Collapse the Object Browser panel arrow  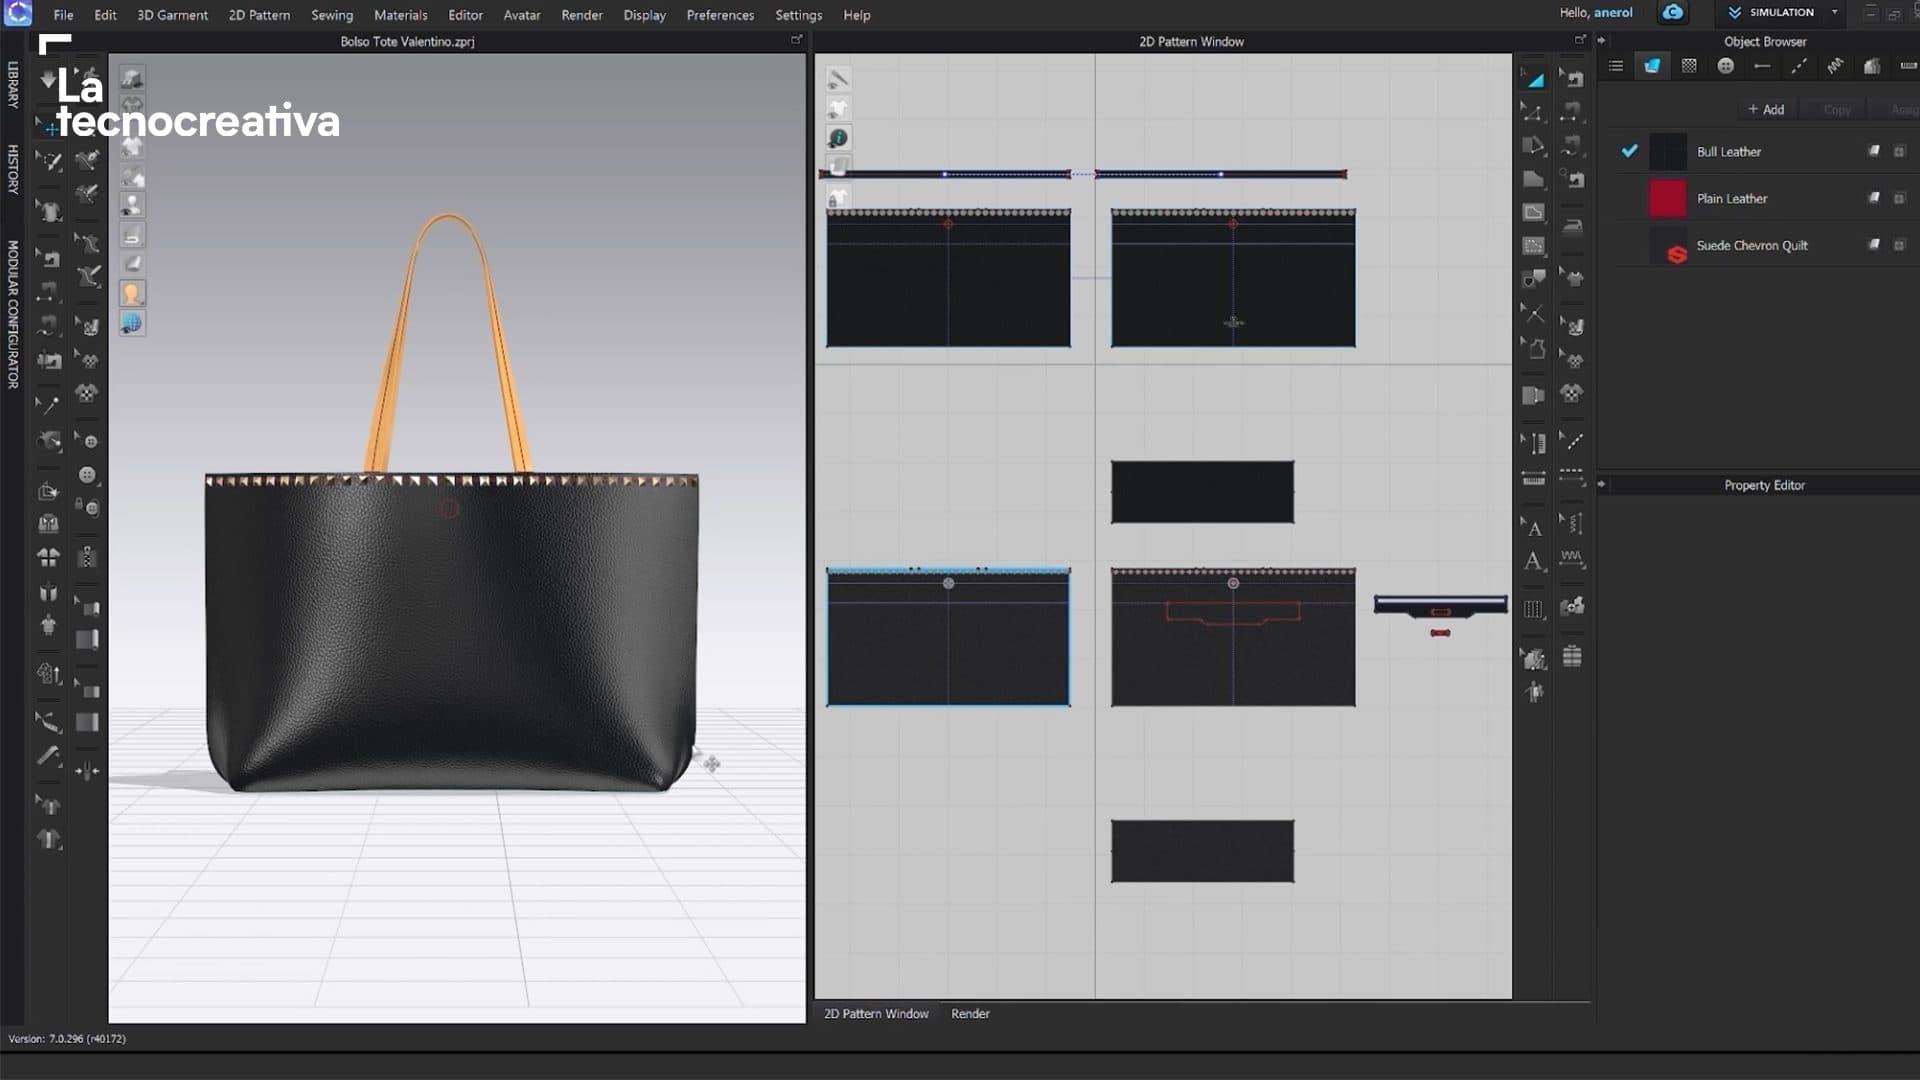[x=1602, y=41]
